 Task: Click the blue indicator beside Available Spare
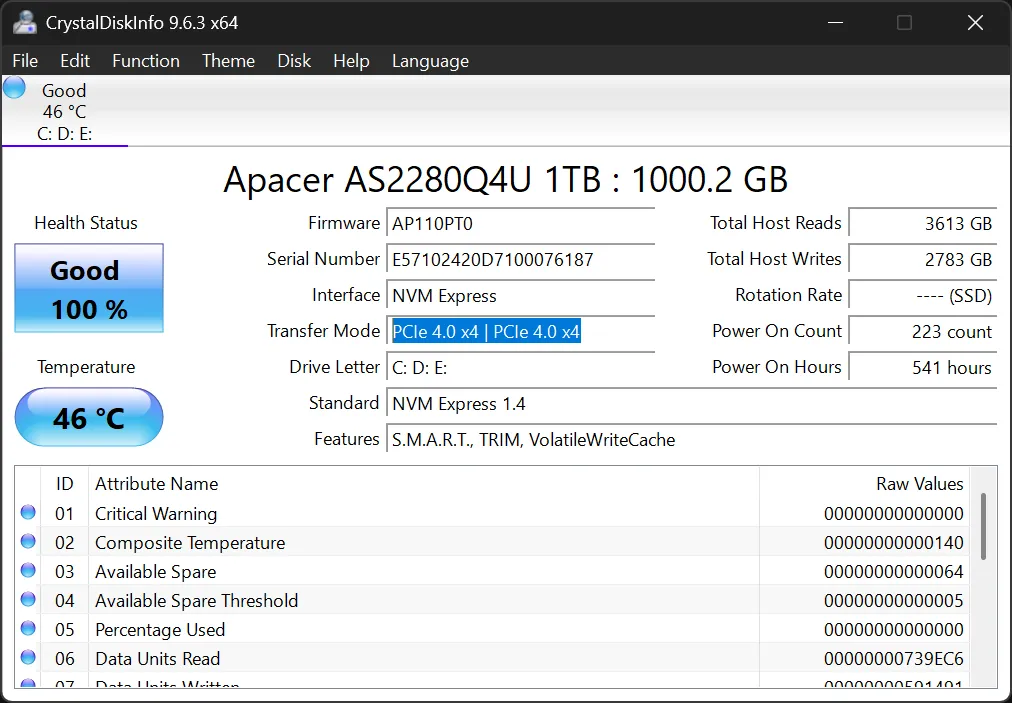click(x=28, y=571)
